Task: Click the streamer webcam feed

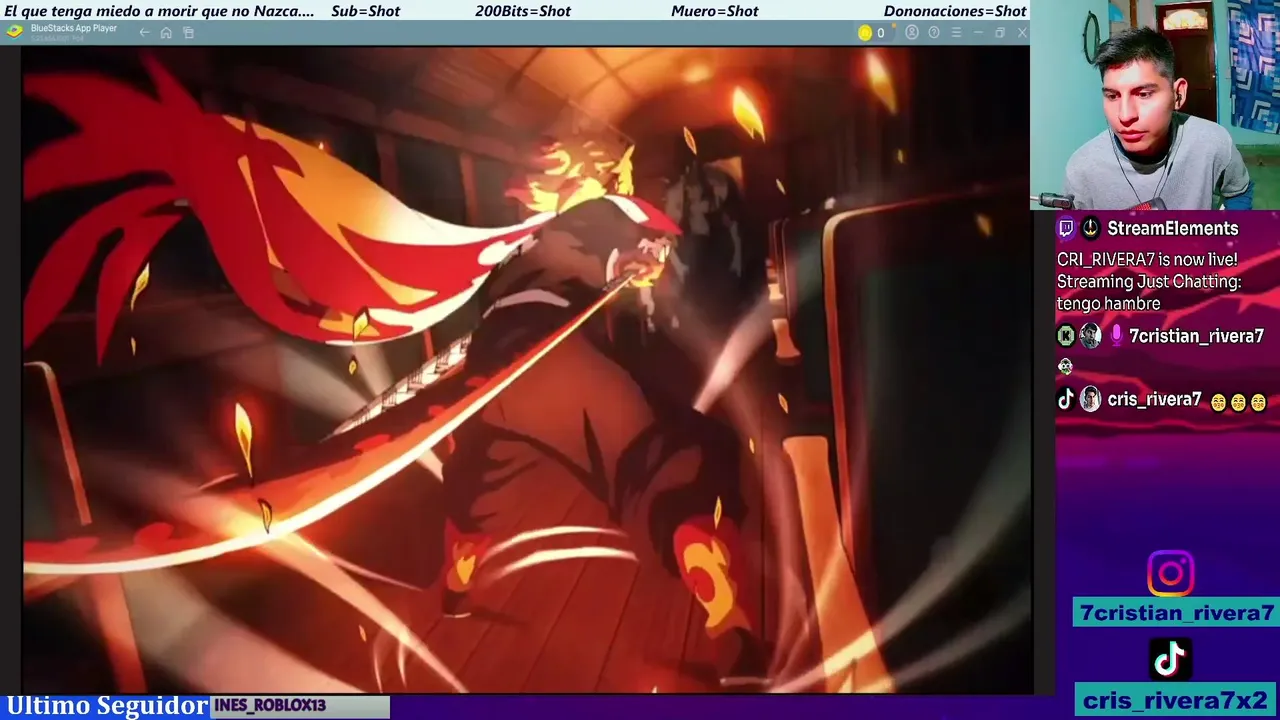Action: coord(1155,105)
